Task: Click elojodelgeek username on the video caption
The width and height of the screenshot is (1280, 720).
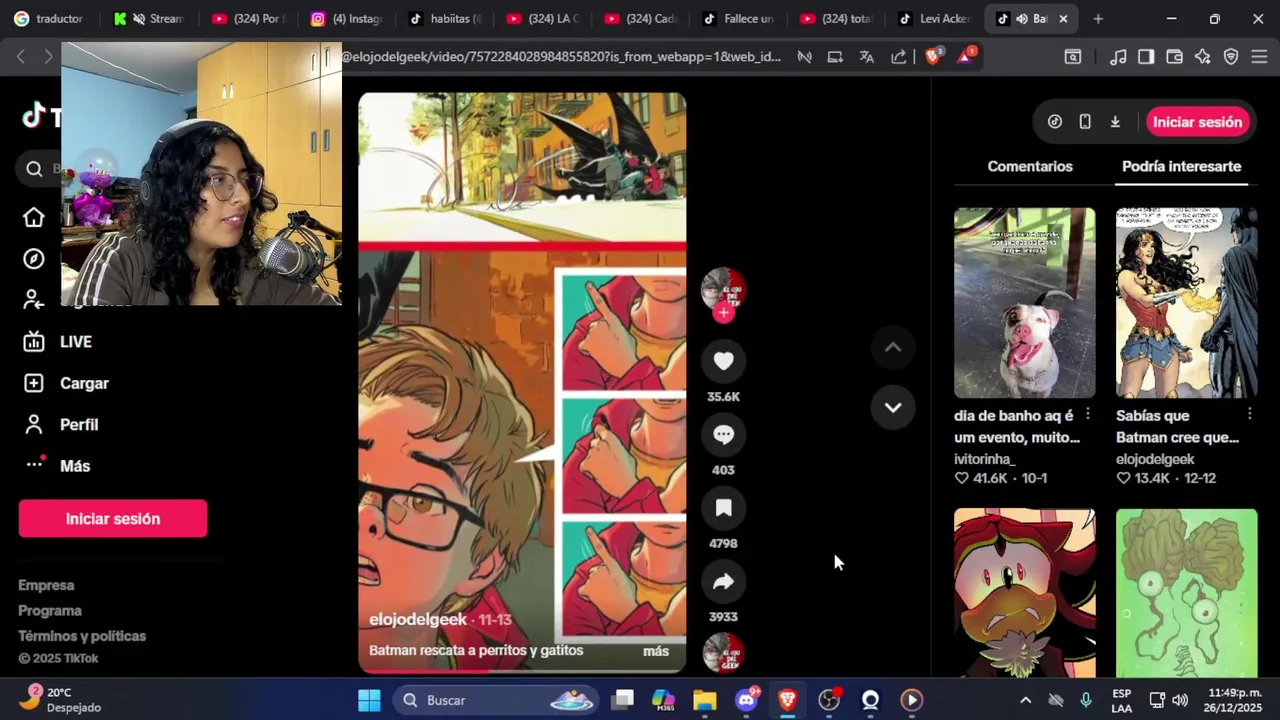Action: point(418,620)
